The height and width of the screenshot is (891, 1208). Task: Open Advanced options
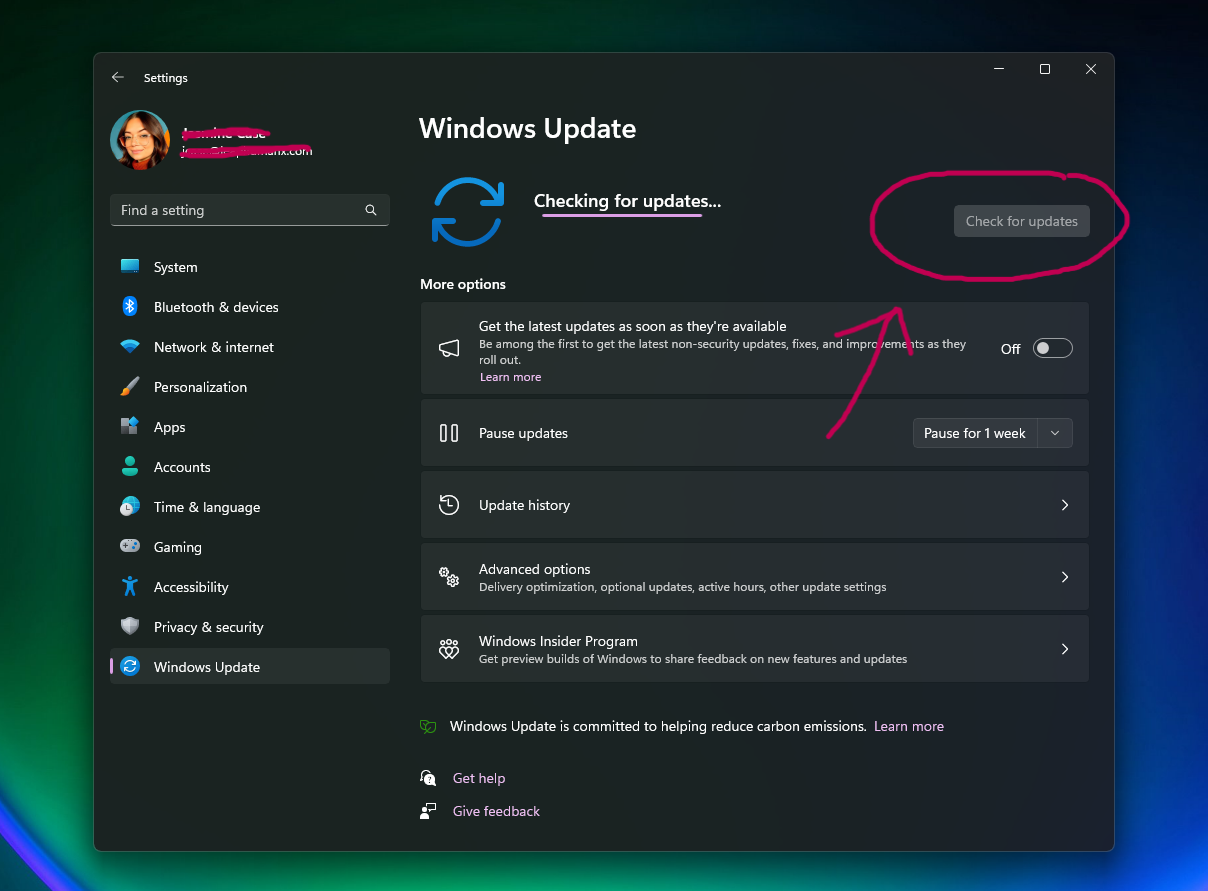pos(755,577)
